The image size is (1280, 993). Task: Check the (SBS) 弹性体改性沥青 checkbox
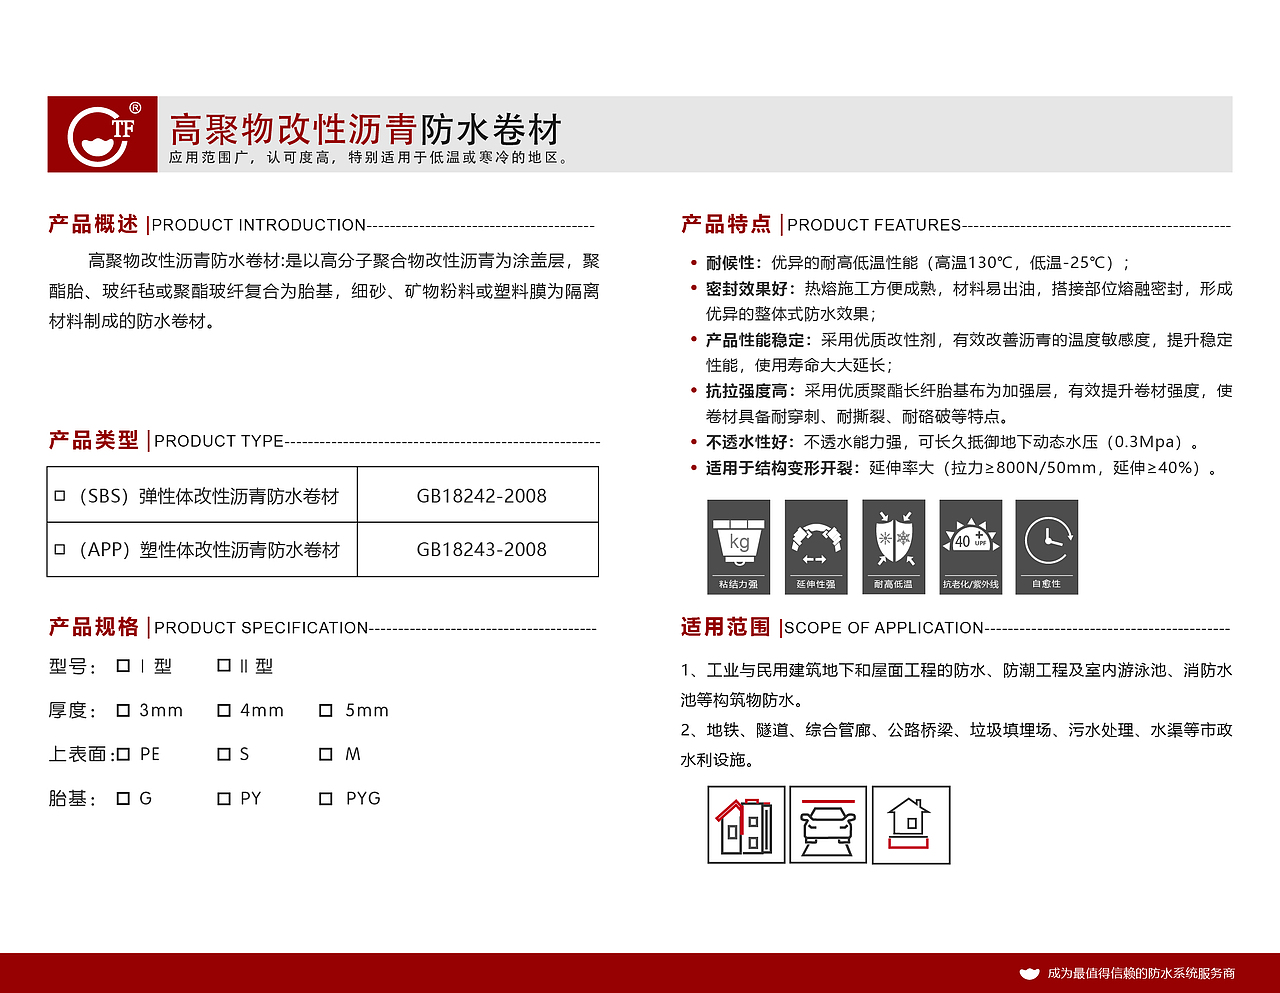point(59,494)
